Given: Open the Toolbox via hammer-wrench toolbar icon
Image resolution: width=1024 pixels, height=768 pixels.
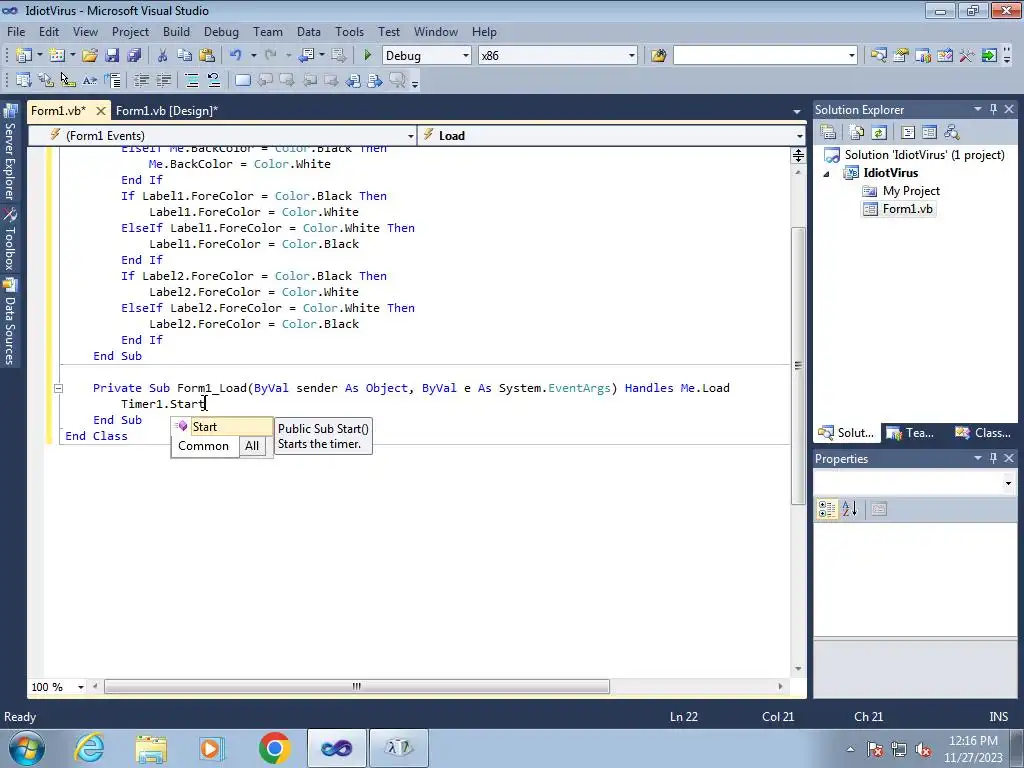Looking at the screenshot, I should 967,56.
